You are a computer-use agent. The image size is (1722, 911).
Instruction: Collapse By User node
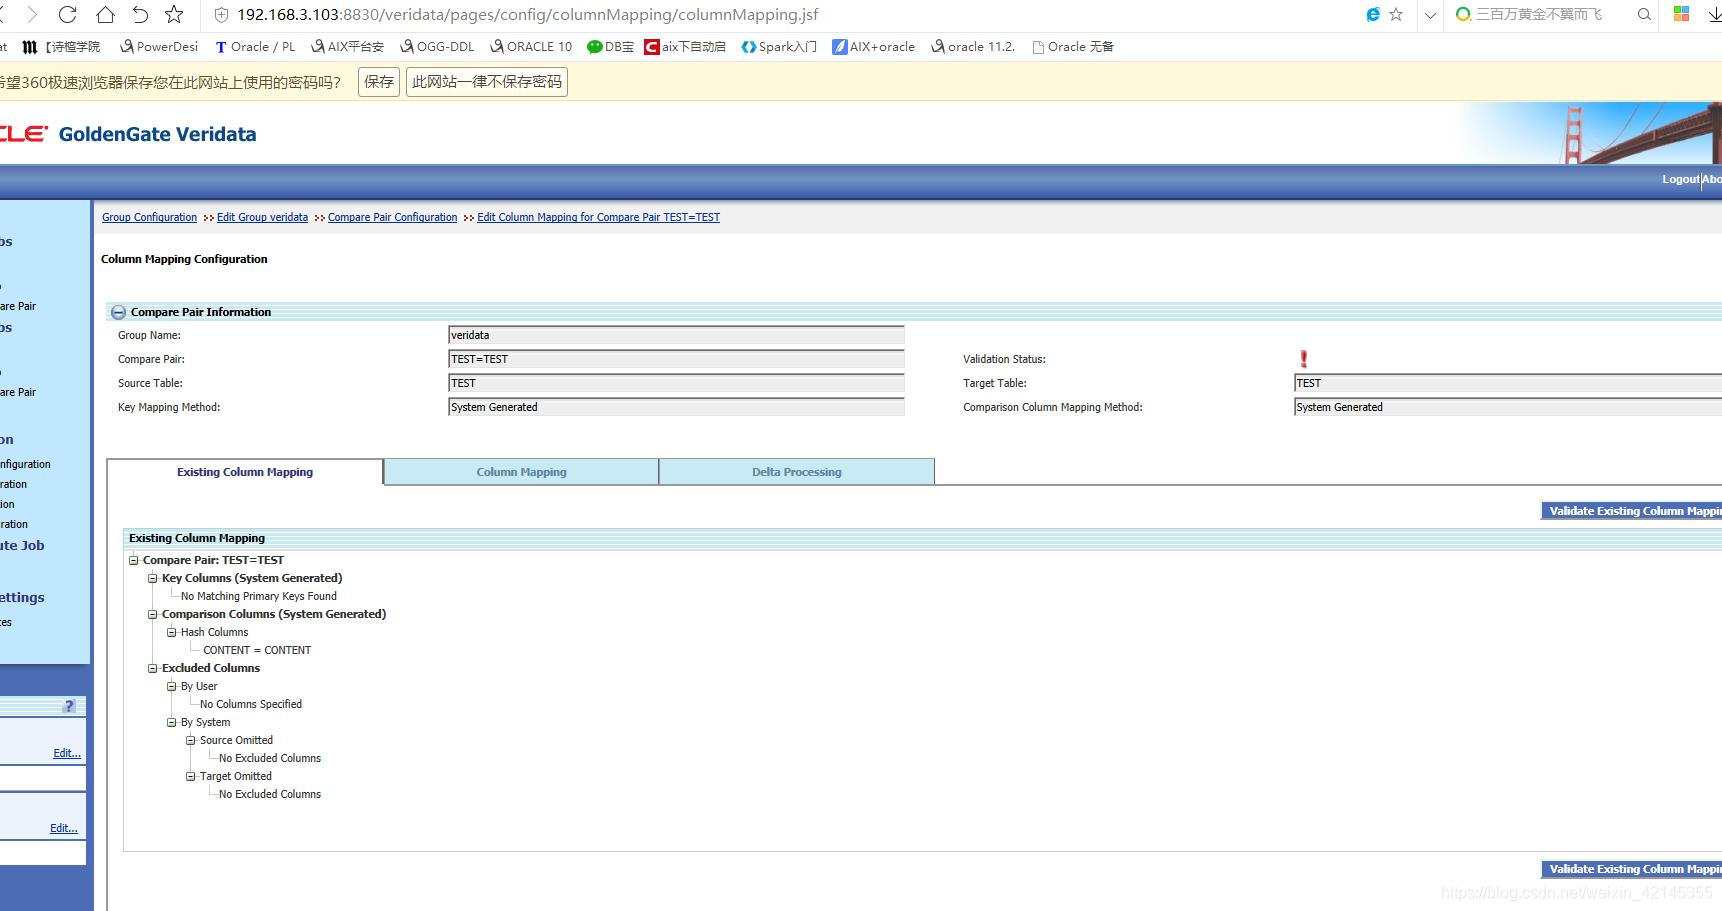[x=171, y=686]
